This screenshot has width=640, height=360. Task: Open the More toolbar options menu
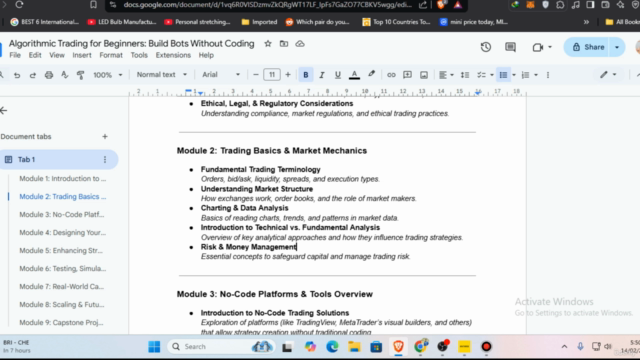pyautogui.click(x=548, y=75)
